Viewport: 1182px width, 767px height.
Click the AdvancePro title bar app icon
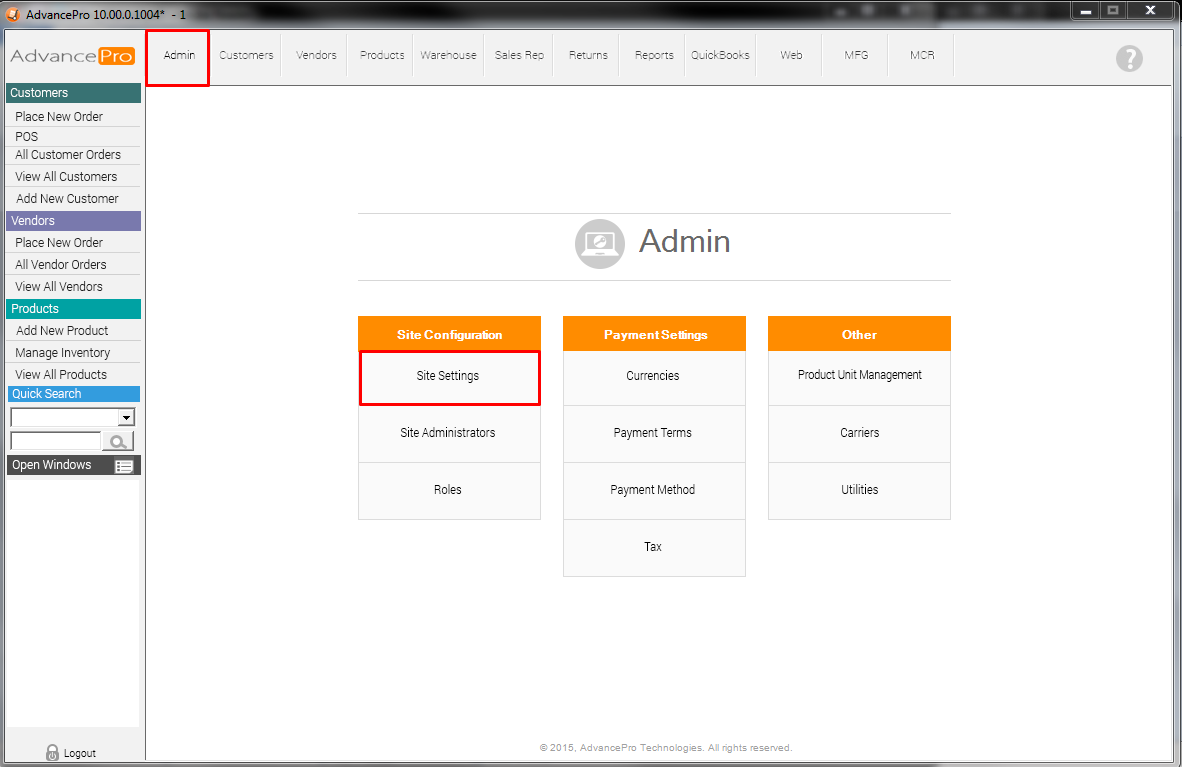tap(13, 14)
